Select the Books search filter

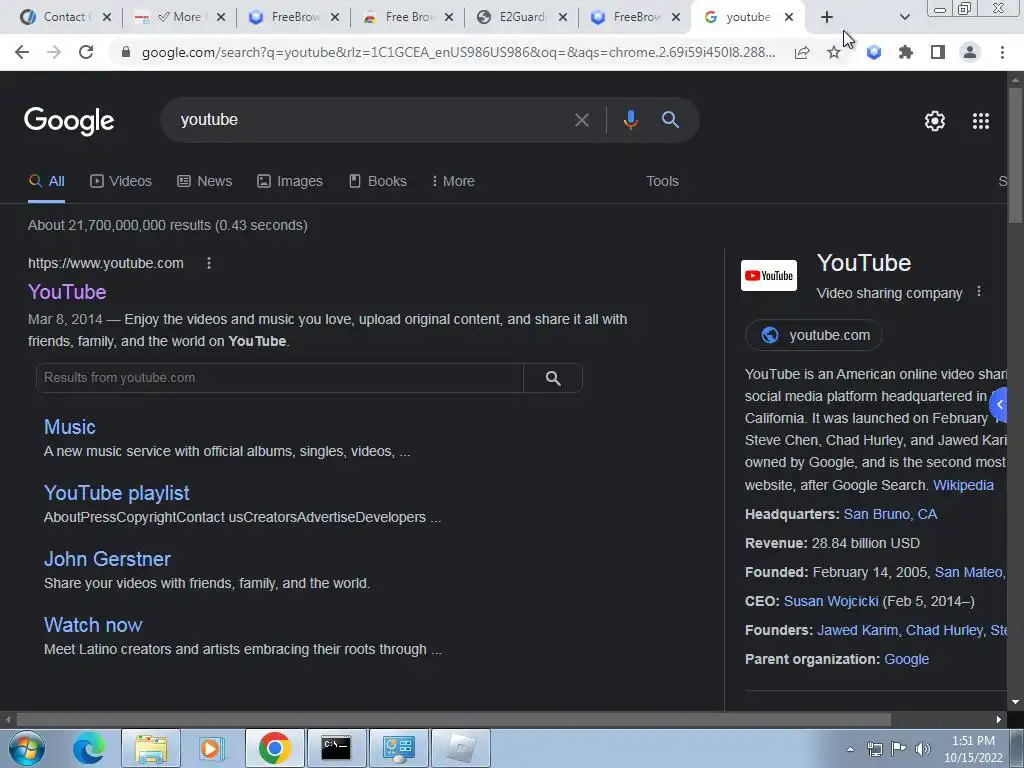(377, 182)
